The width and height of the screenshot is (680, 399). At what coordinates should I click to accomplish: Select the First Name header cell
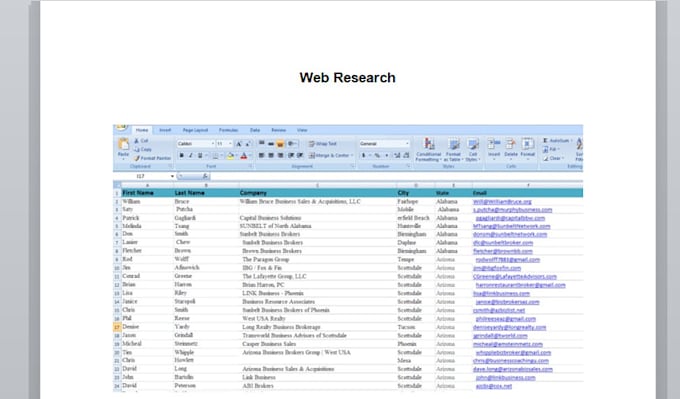tap(147, 193)
